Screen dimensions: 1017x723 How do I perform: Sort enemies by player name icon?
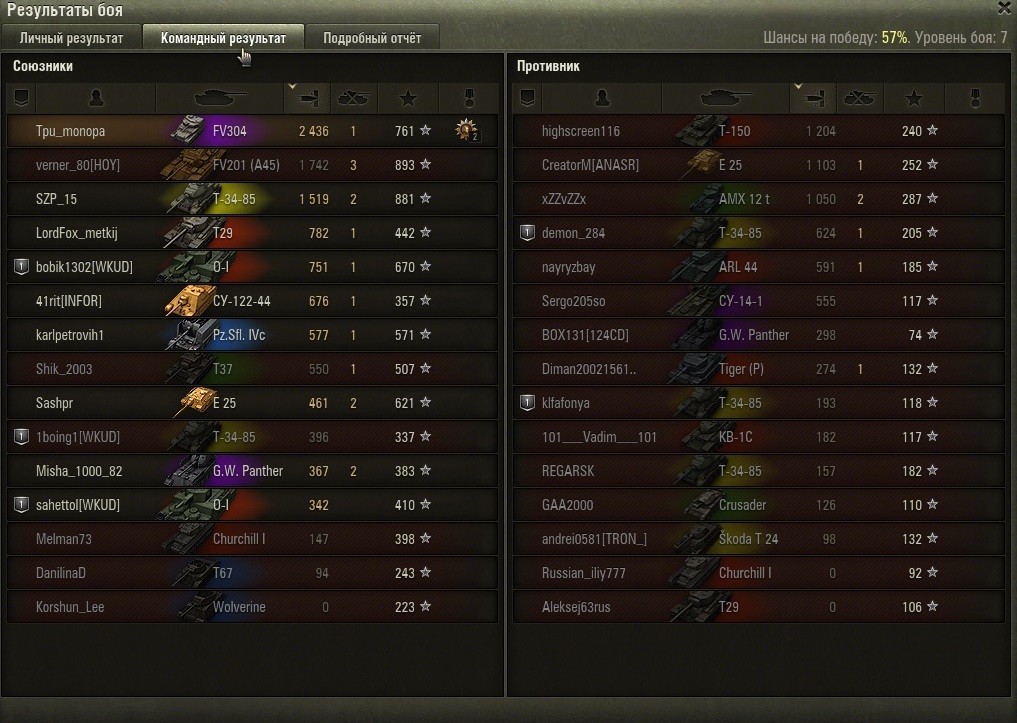(x=602, y=99)
